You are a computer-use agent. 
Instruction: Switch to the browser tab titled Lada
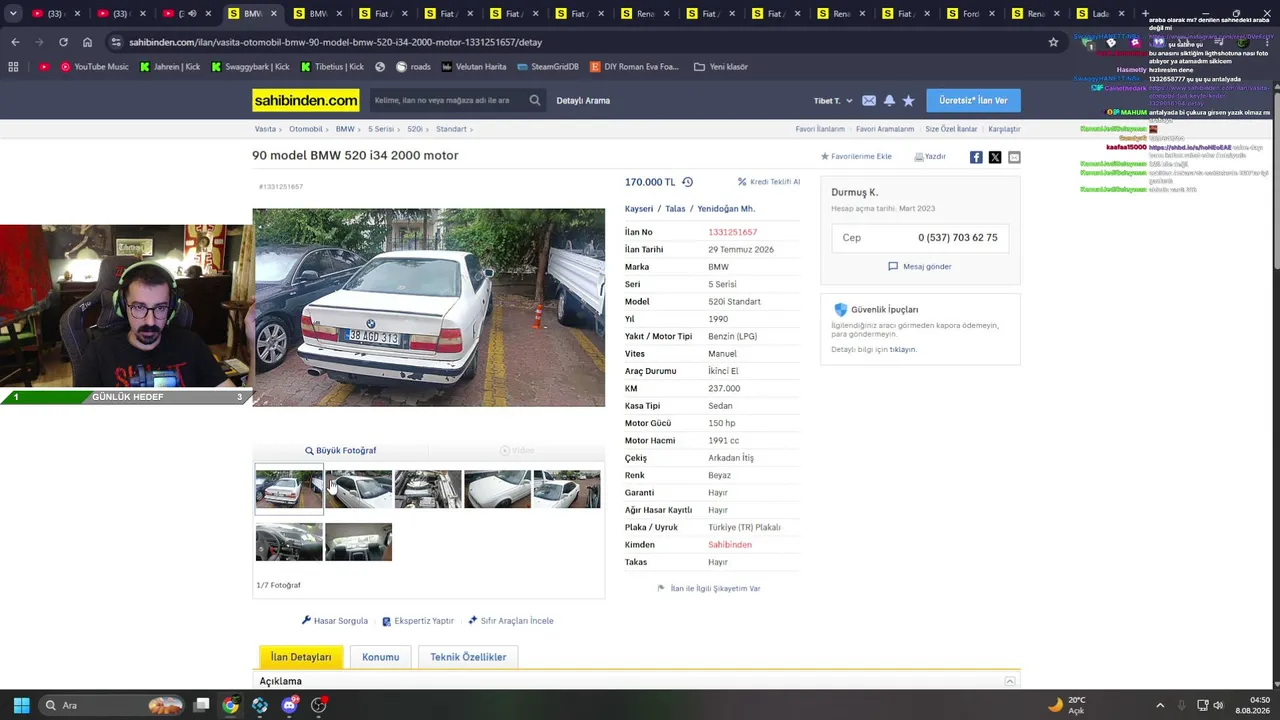point(1100,14)
